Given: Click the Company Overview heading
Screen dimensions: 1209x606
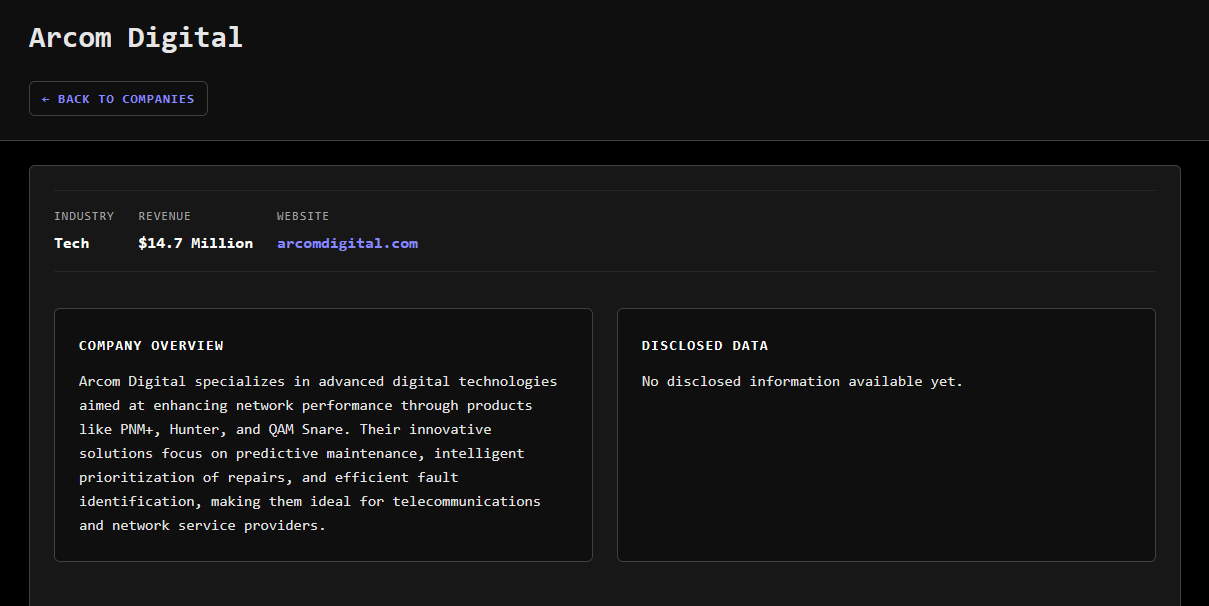Looking at the screenshot, I should pyautogui.click(x=151, y=346).
